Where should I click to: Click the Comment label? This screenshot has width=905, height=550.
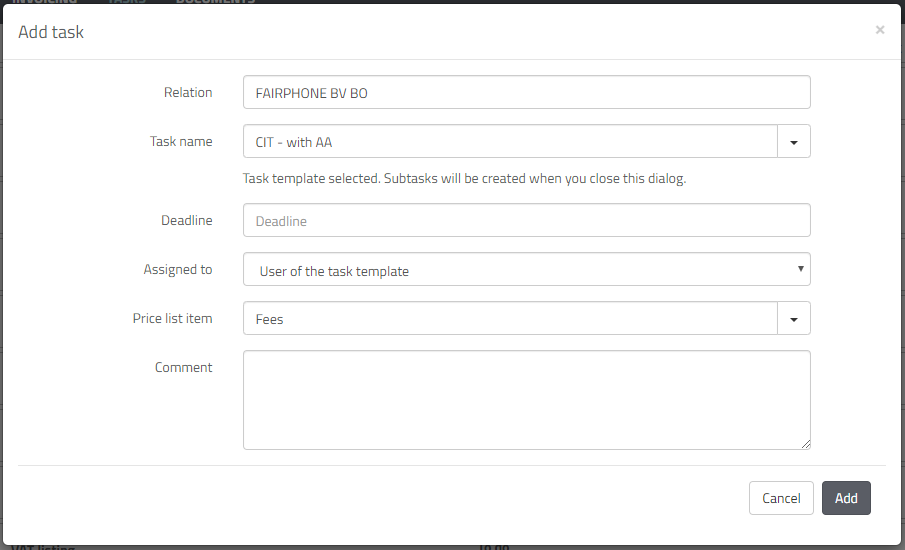click(184, 367)
